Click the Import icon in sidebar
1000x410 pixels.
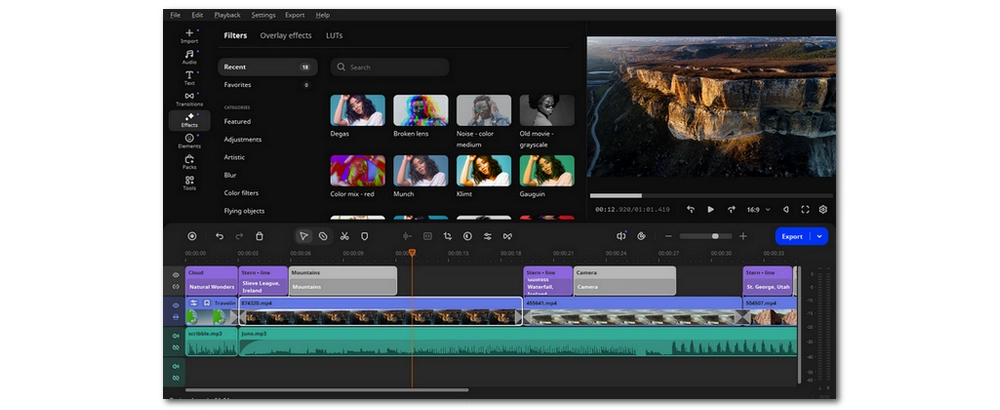pyautogui.click(x=189, y=35)
